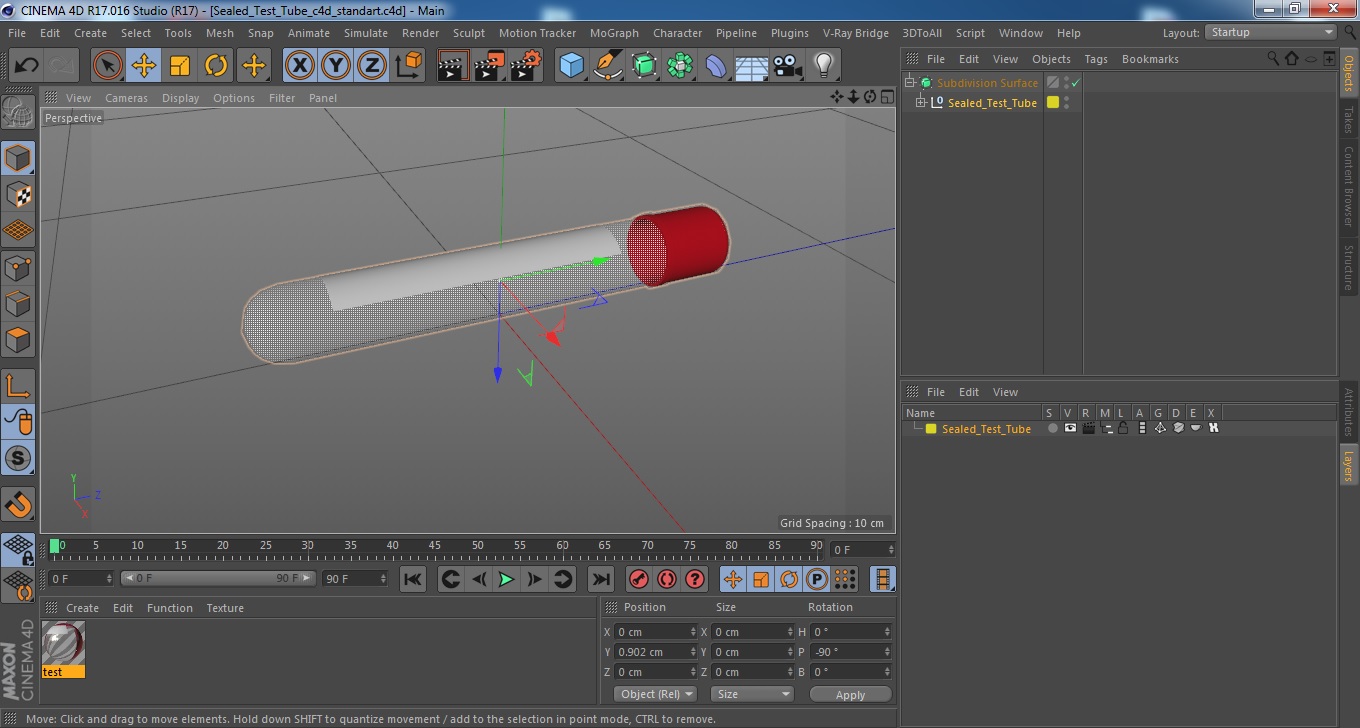
Task: Add a Cube primitive object
Action: click(x=571, y=66)
